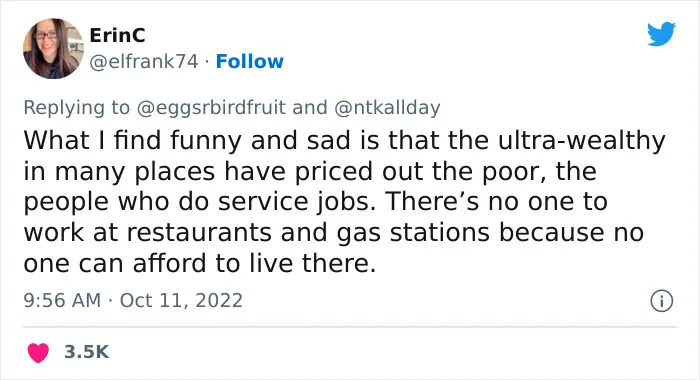This screenshot has width=700, height=380.
Task: Open the ErinC display name
Action: coord(117,35)
